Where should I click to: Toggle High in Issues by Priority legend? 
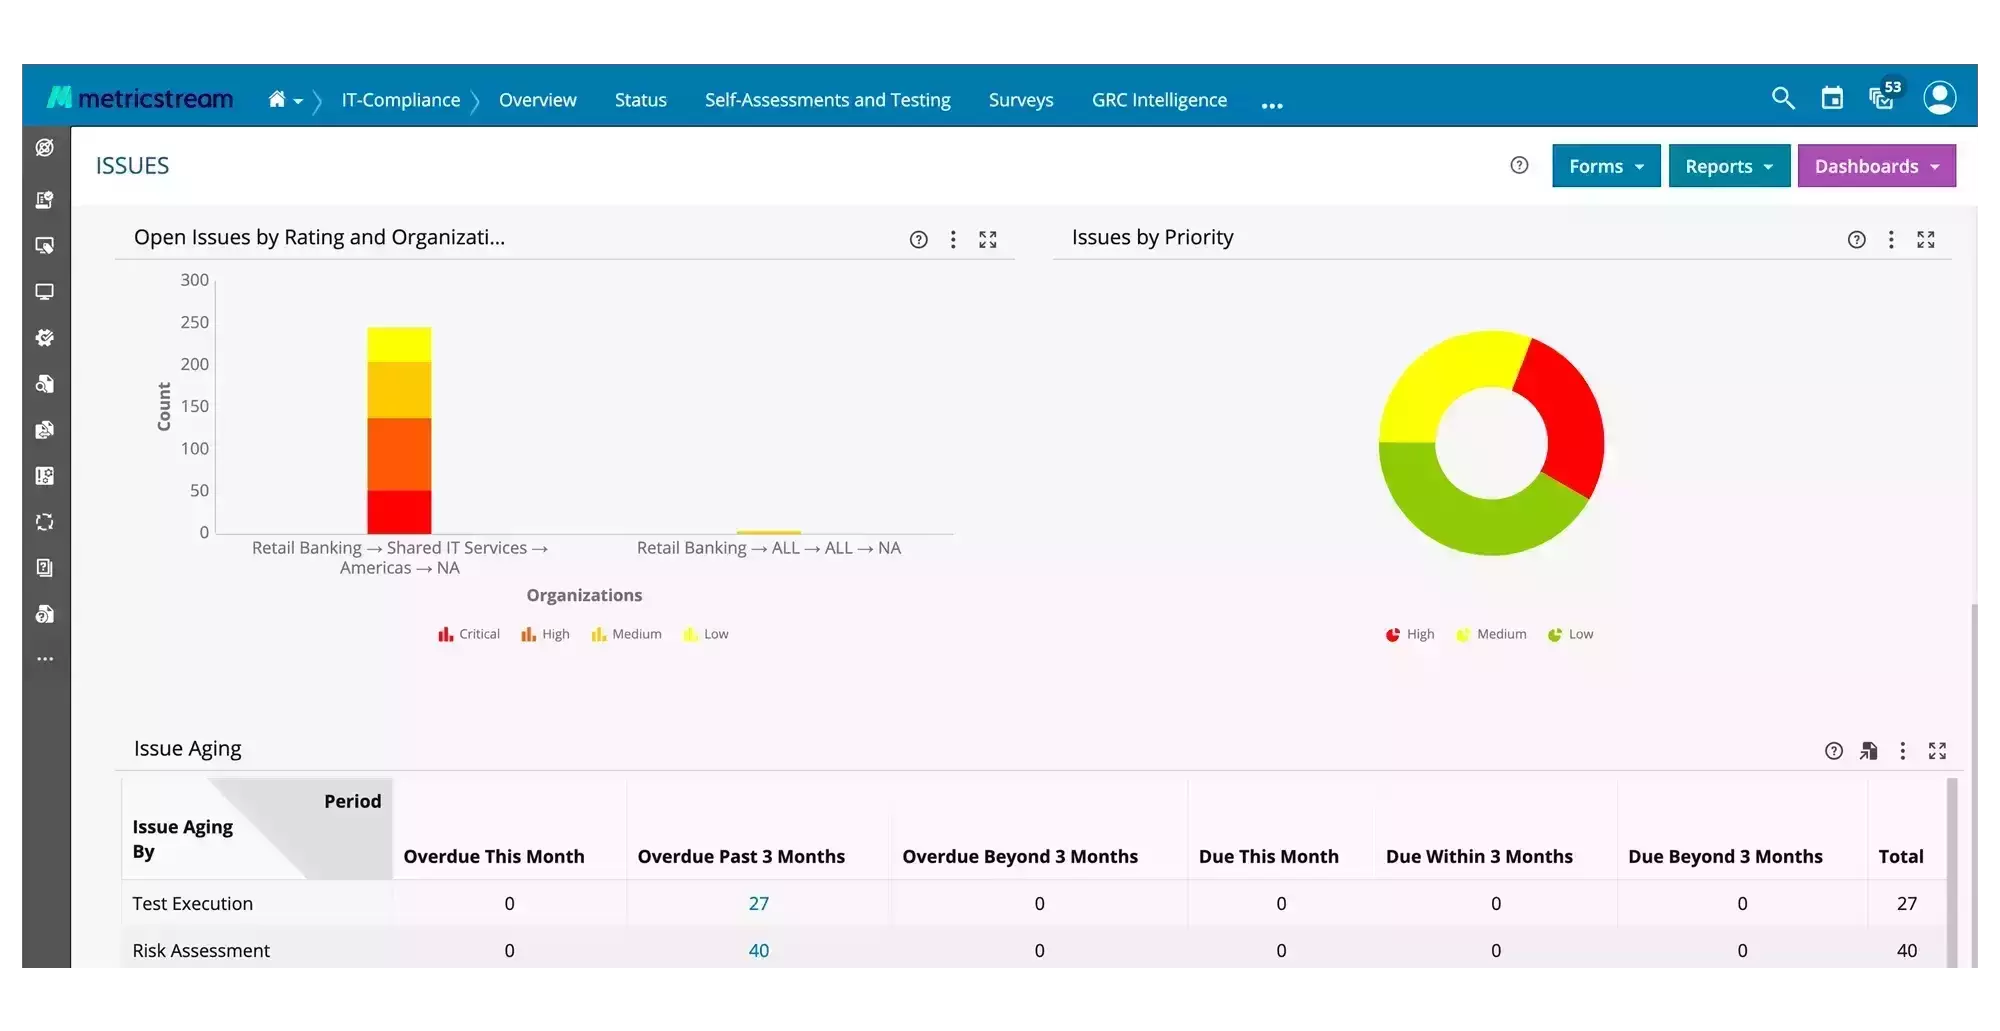[x=1410, y=634]
